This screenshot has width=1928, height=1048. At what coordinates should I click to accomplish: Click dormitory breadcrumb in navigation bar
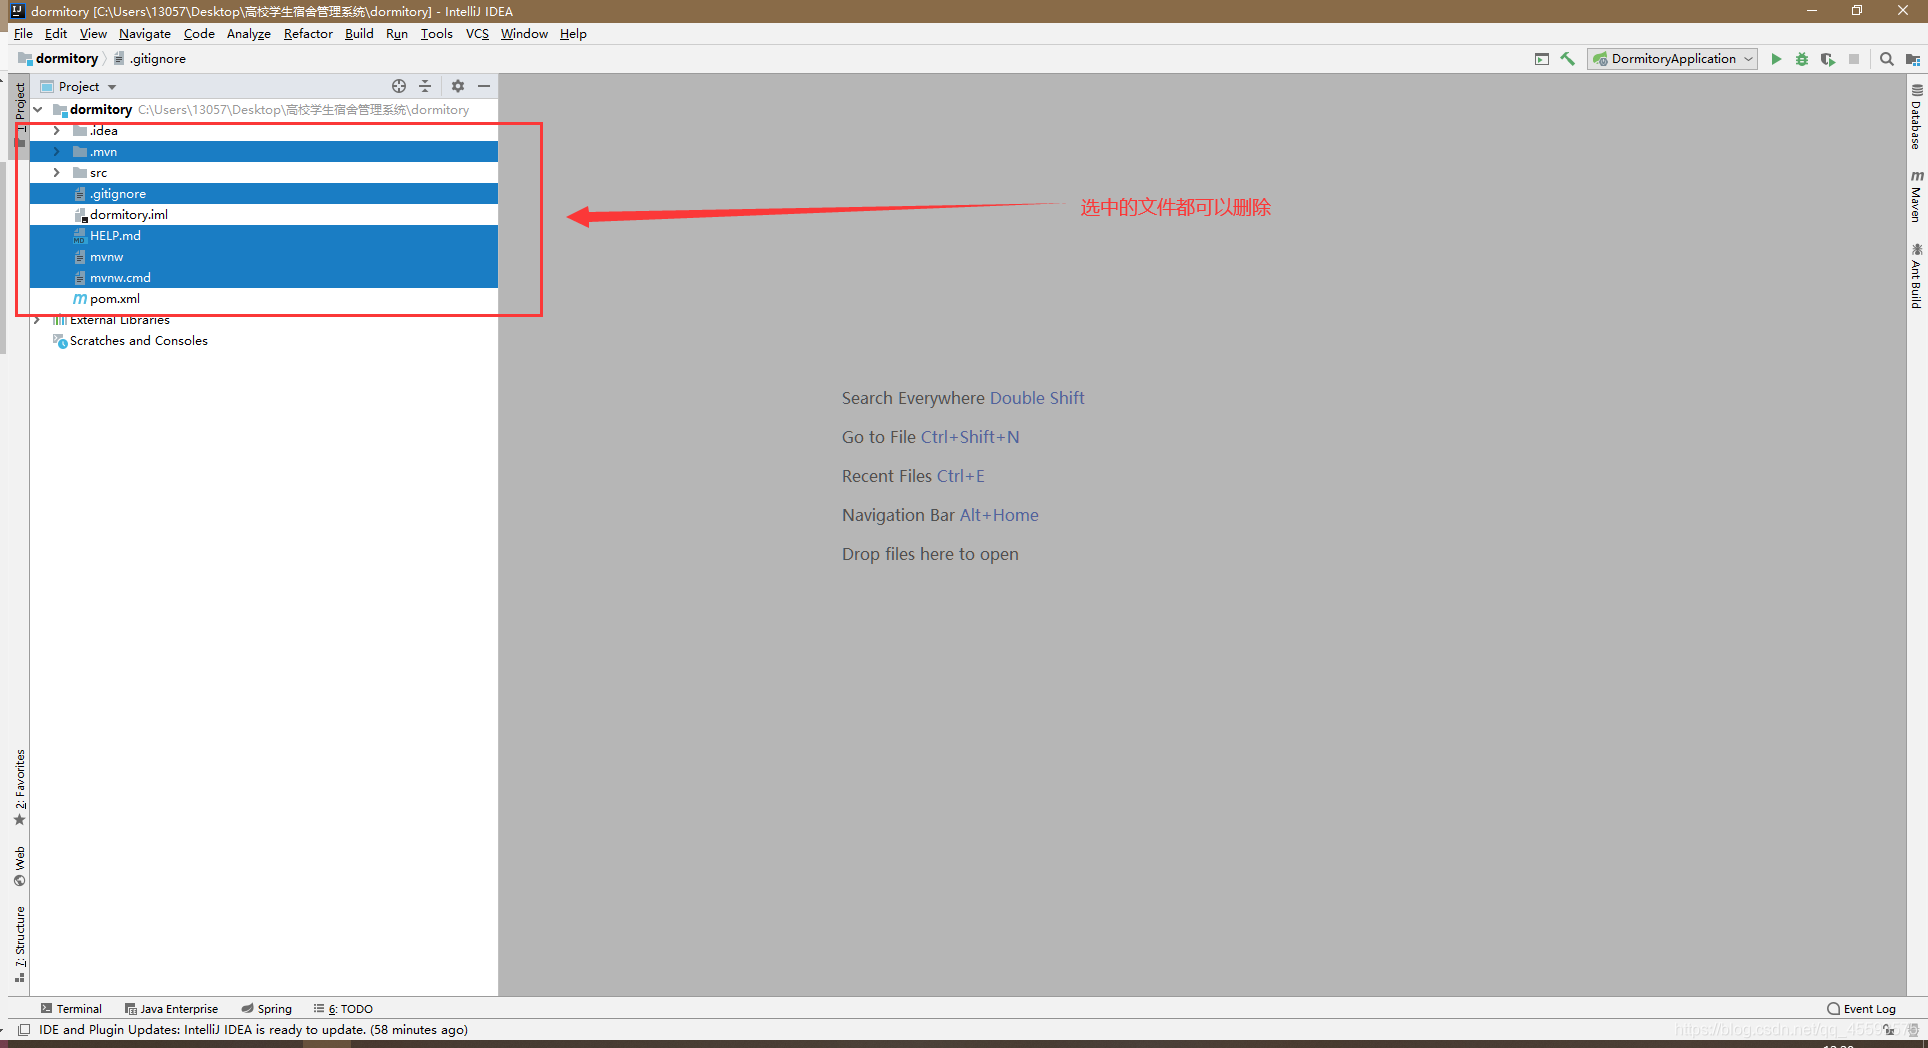(59, 59)
